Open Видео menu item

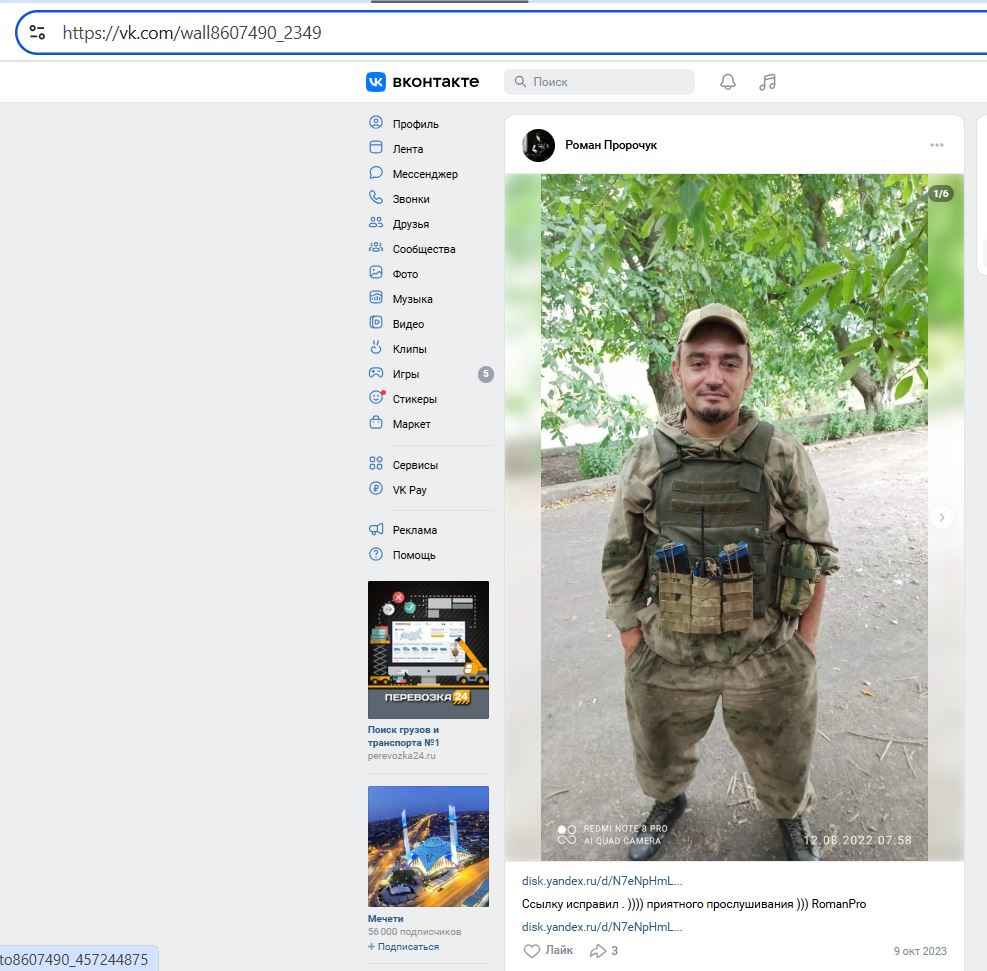coord(409,324)
